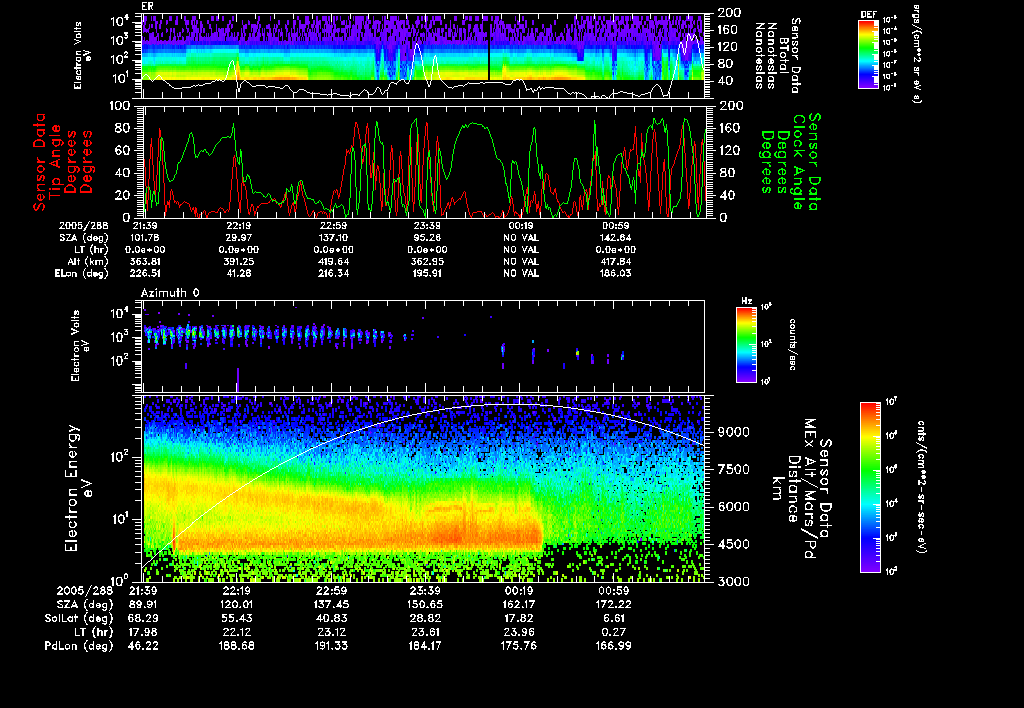This screenshot has width=1024, height=708.
Task: Click the "BTotal" Nanoteslas axis label
Action: (784, 56)
